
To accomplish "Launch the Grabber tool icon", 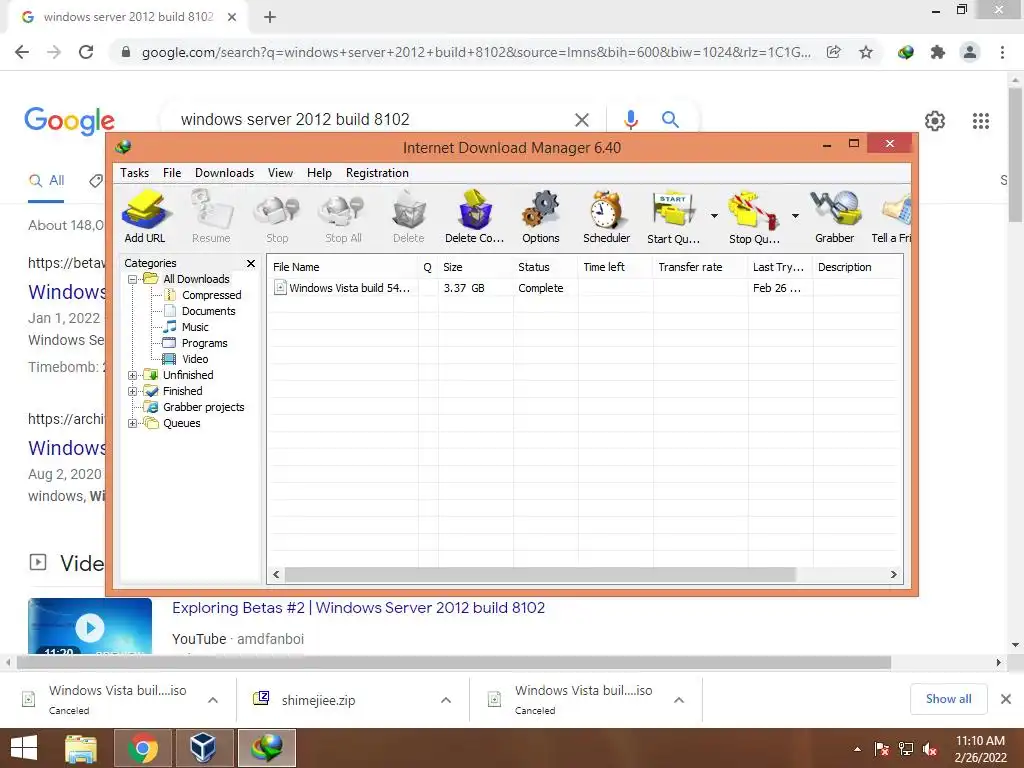I will coord(835,216).
